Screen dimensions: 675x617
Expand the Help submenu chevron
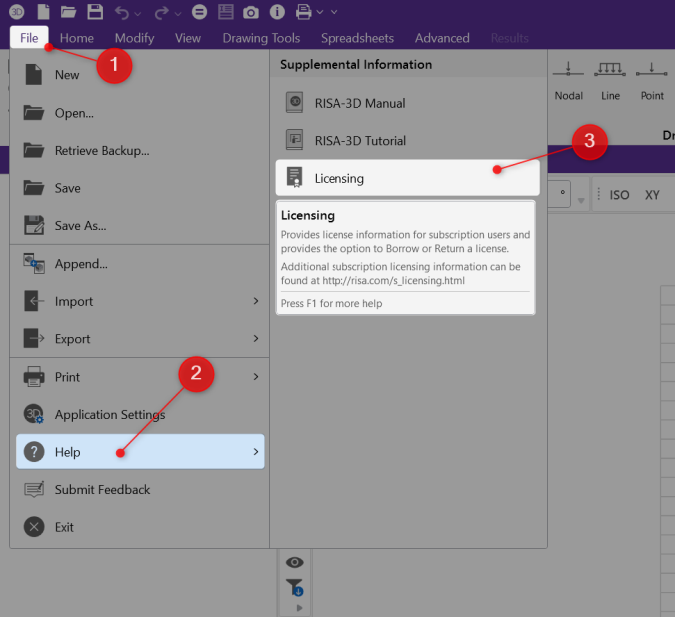tap(256, 452)
